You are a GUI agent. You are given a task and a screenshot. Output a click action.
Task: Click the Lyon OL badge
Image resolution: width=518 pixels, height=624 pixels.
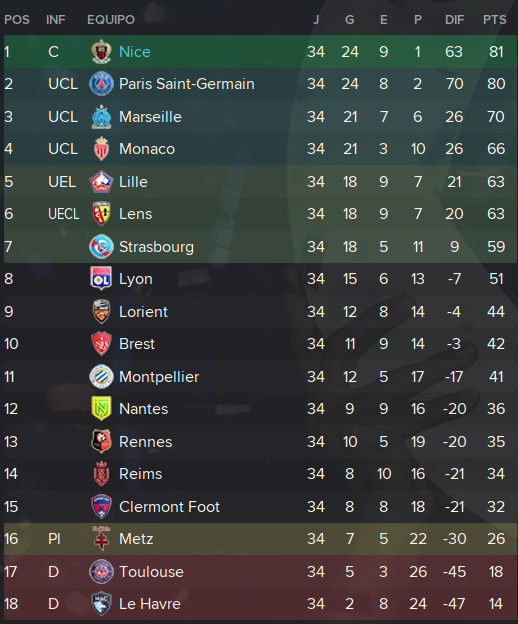101,279
